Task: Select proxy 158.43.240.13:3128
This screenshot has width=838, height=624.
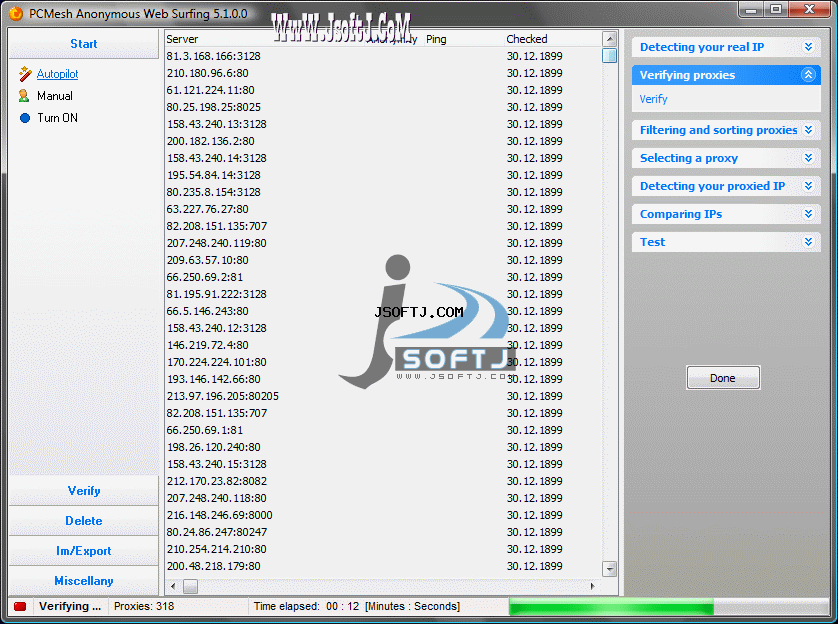Action: (216, 124)
